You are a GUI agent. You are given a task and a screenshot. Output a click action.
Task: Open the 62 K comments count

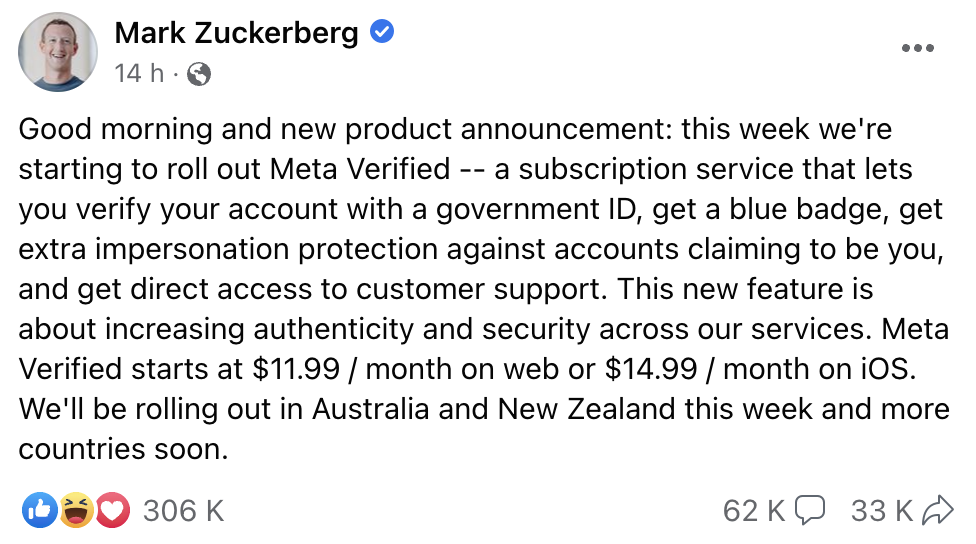754,511
